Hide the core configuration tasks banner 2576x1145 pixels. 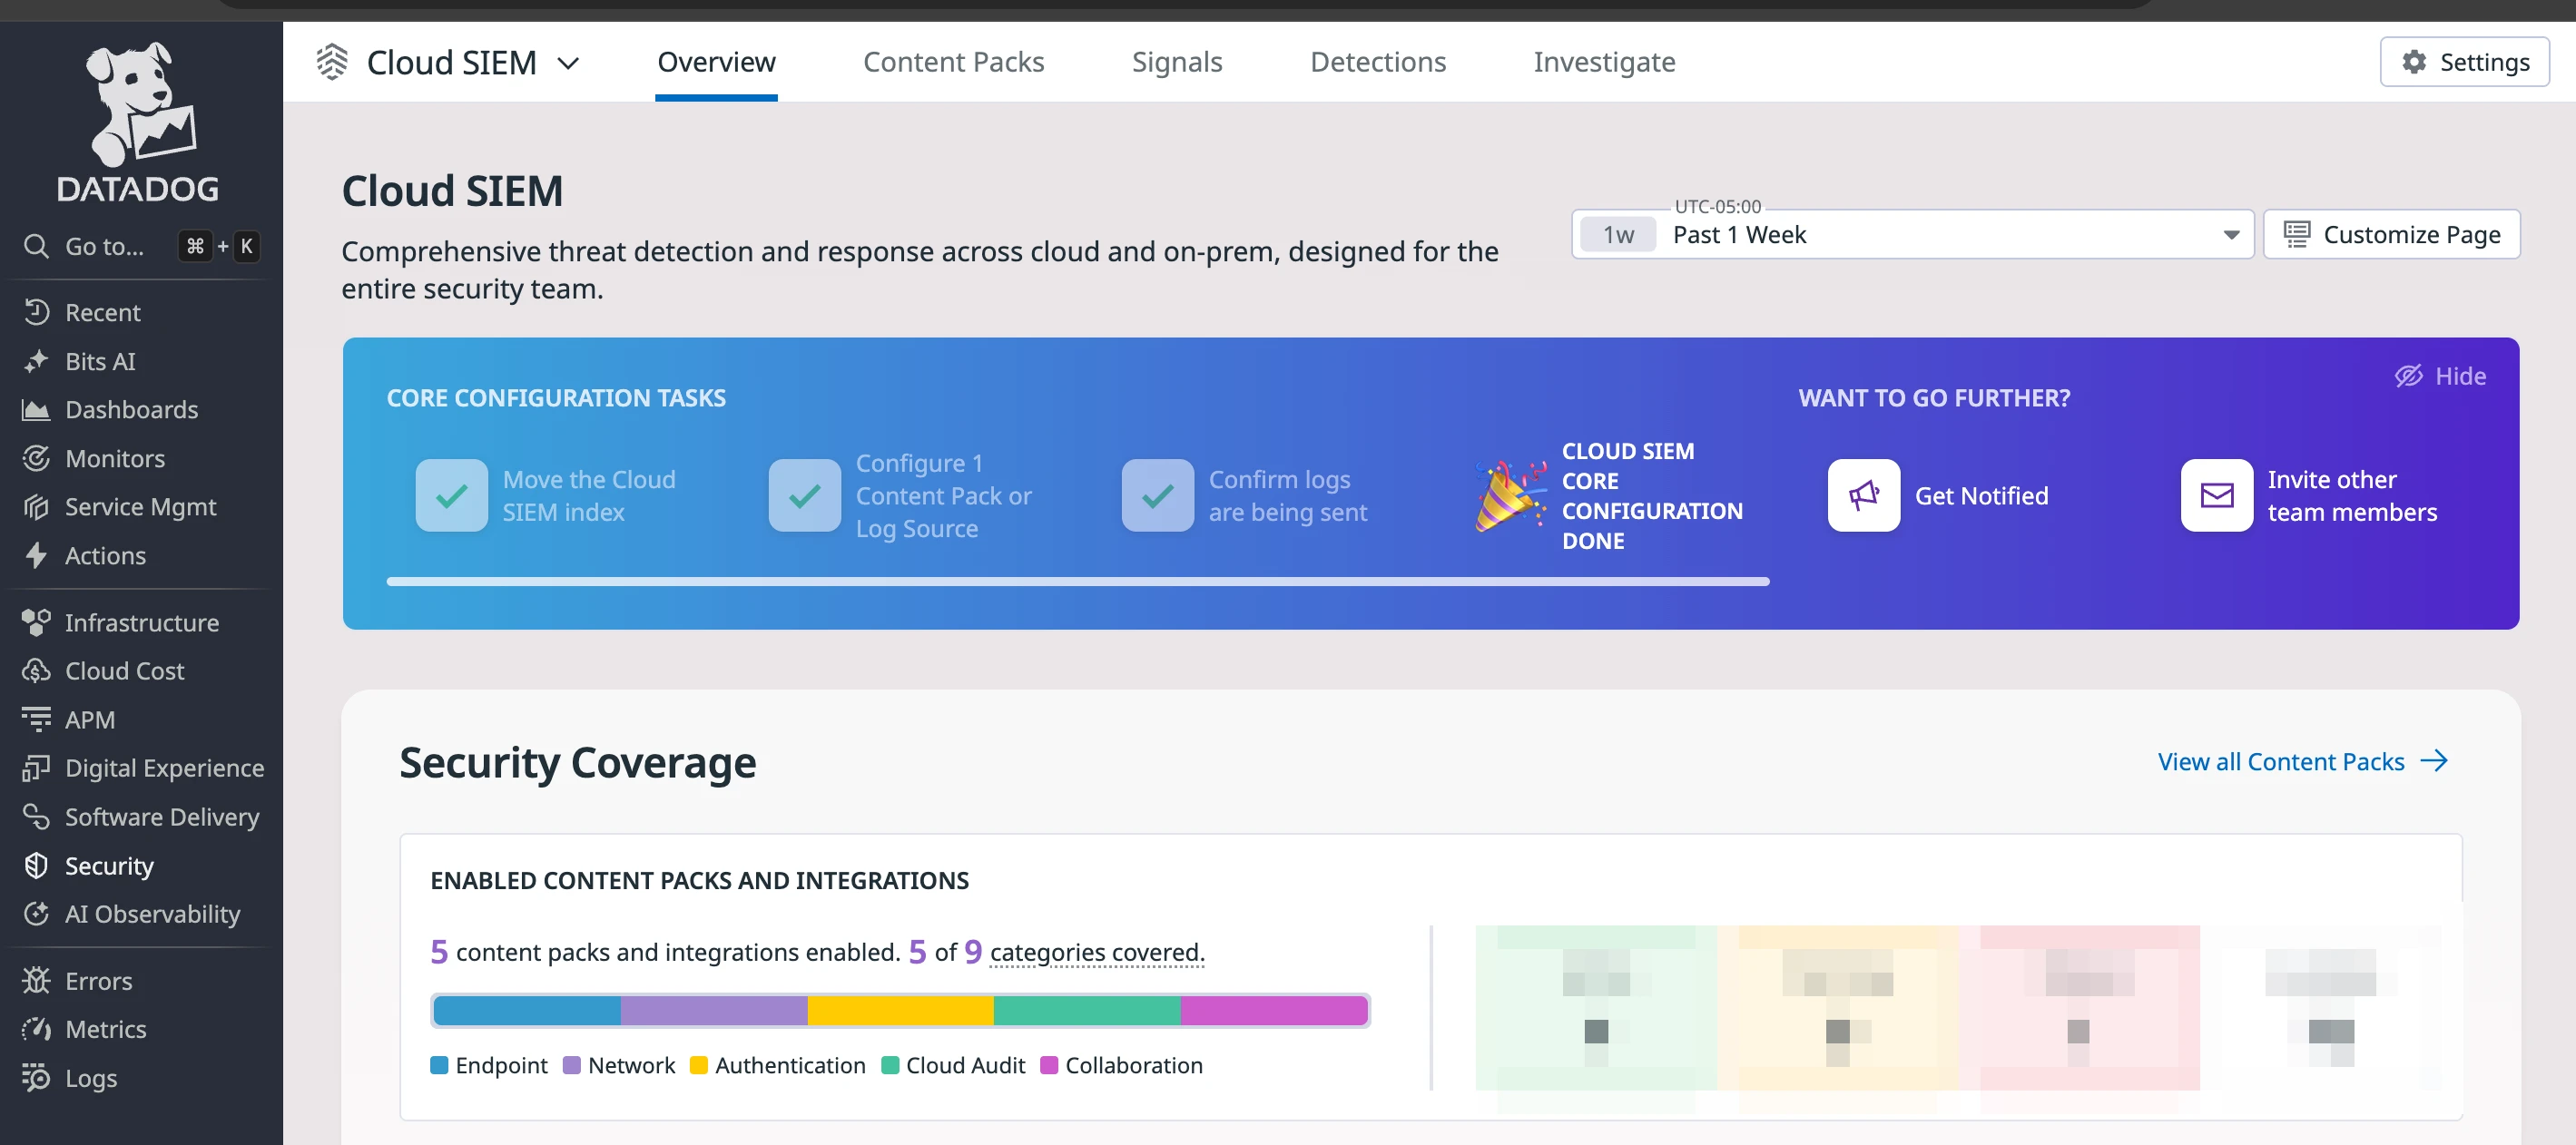(2440, 376)
